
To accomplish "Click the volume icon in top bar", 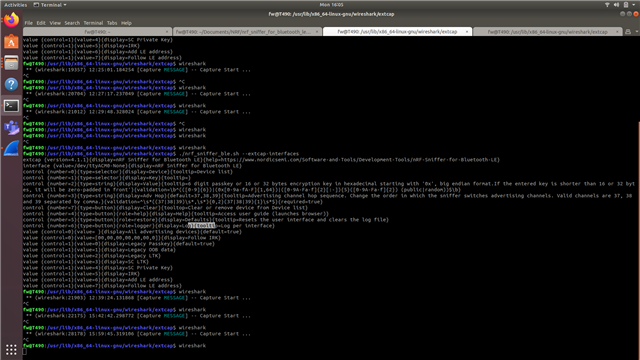I will (x=616, y=4).
